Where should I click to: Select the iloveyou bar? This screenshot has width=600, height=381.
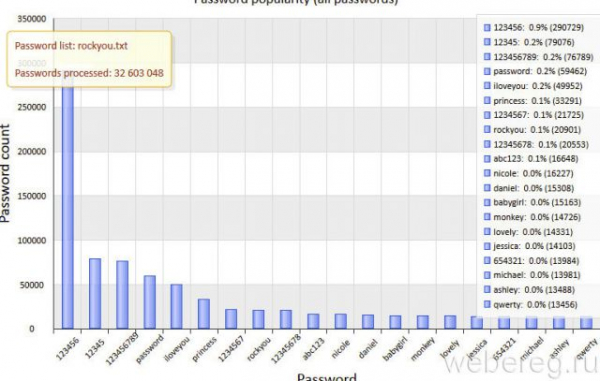tap(176, 306)
